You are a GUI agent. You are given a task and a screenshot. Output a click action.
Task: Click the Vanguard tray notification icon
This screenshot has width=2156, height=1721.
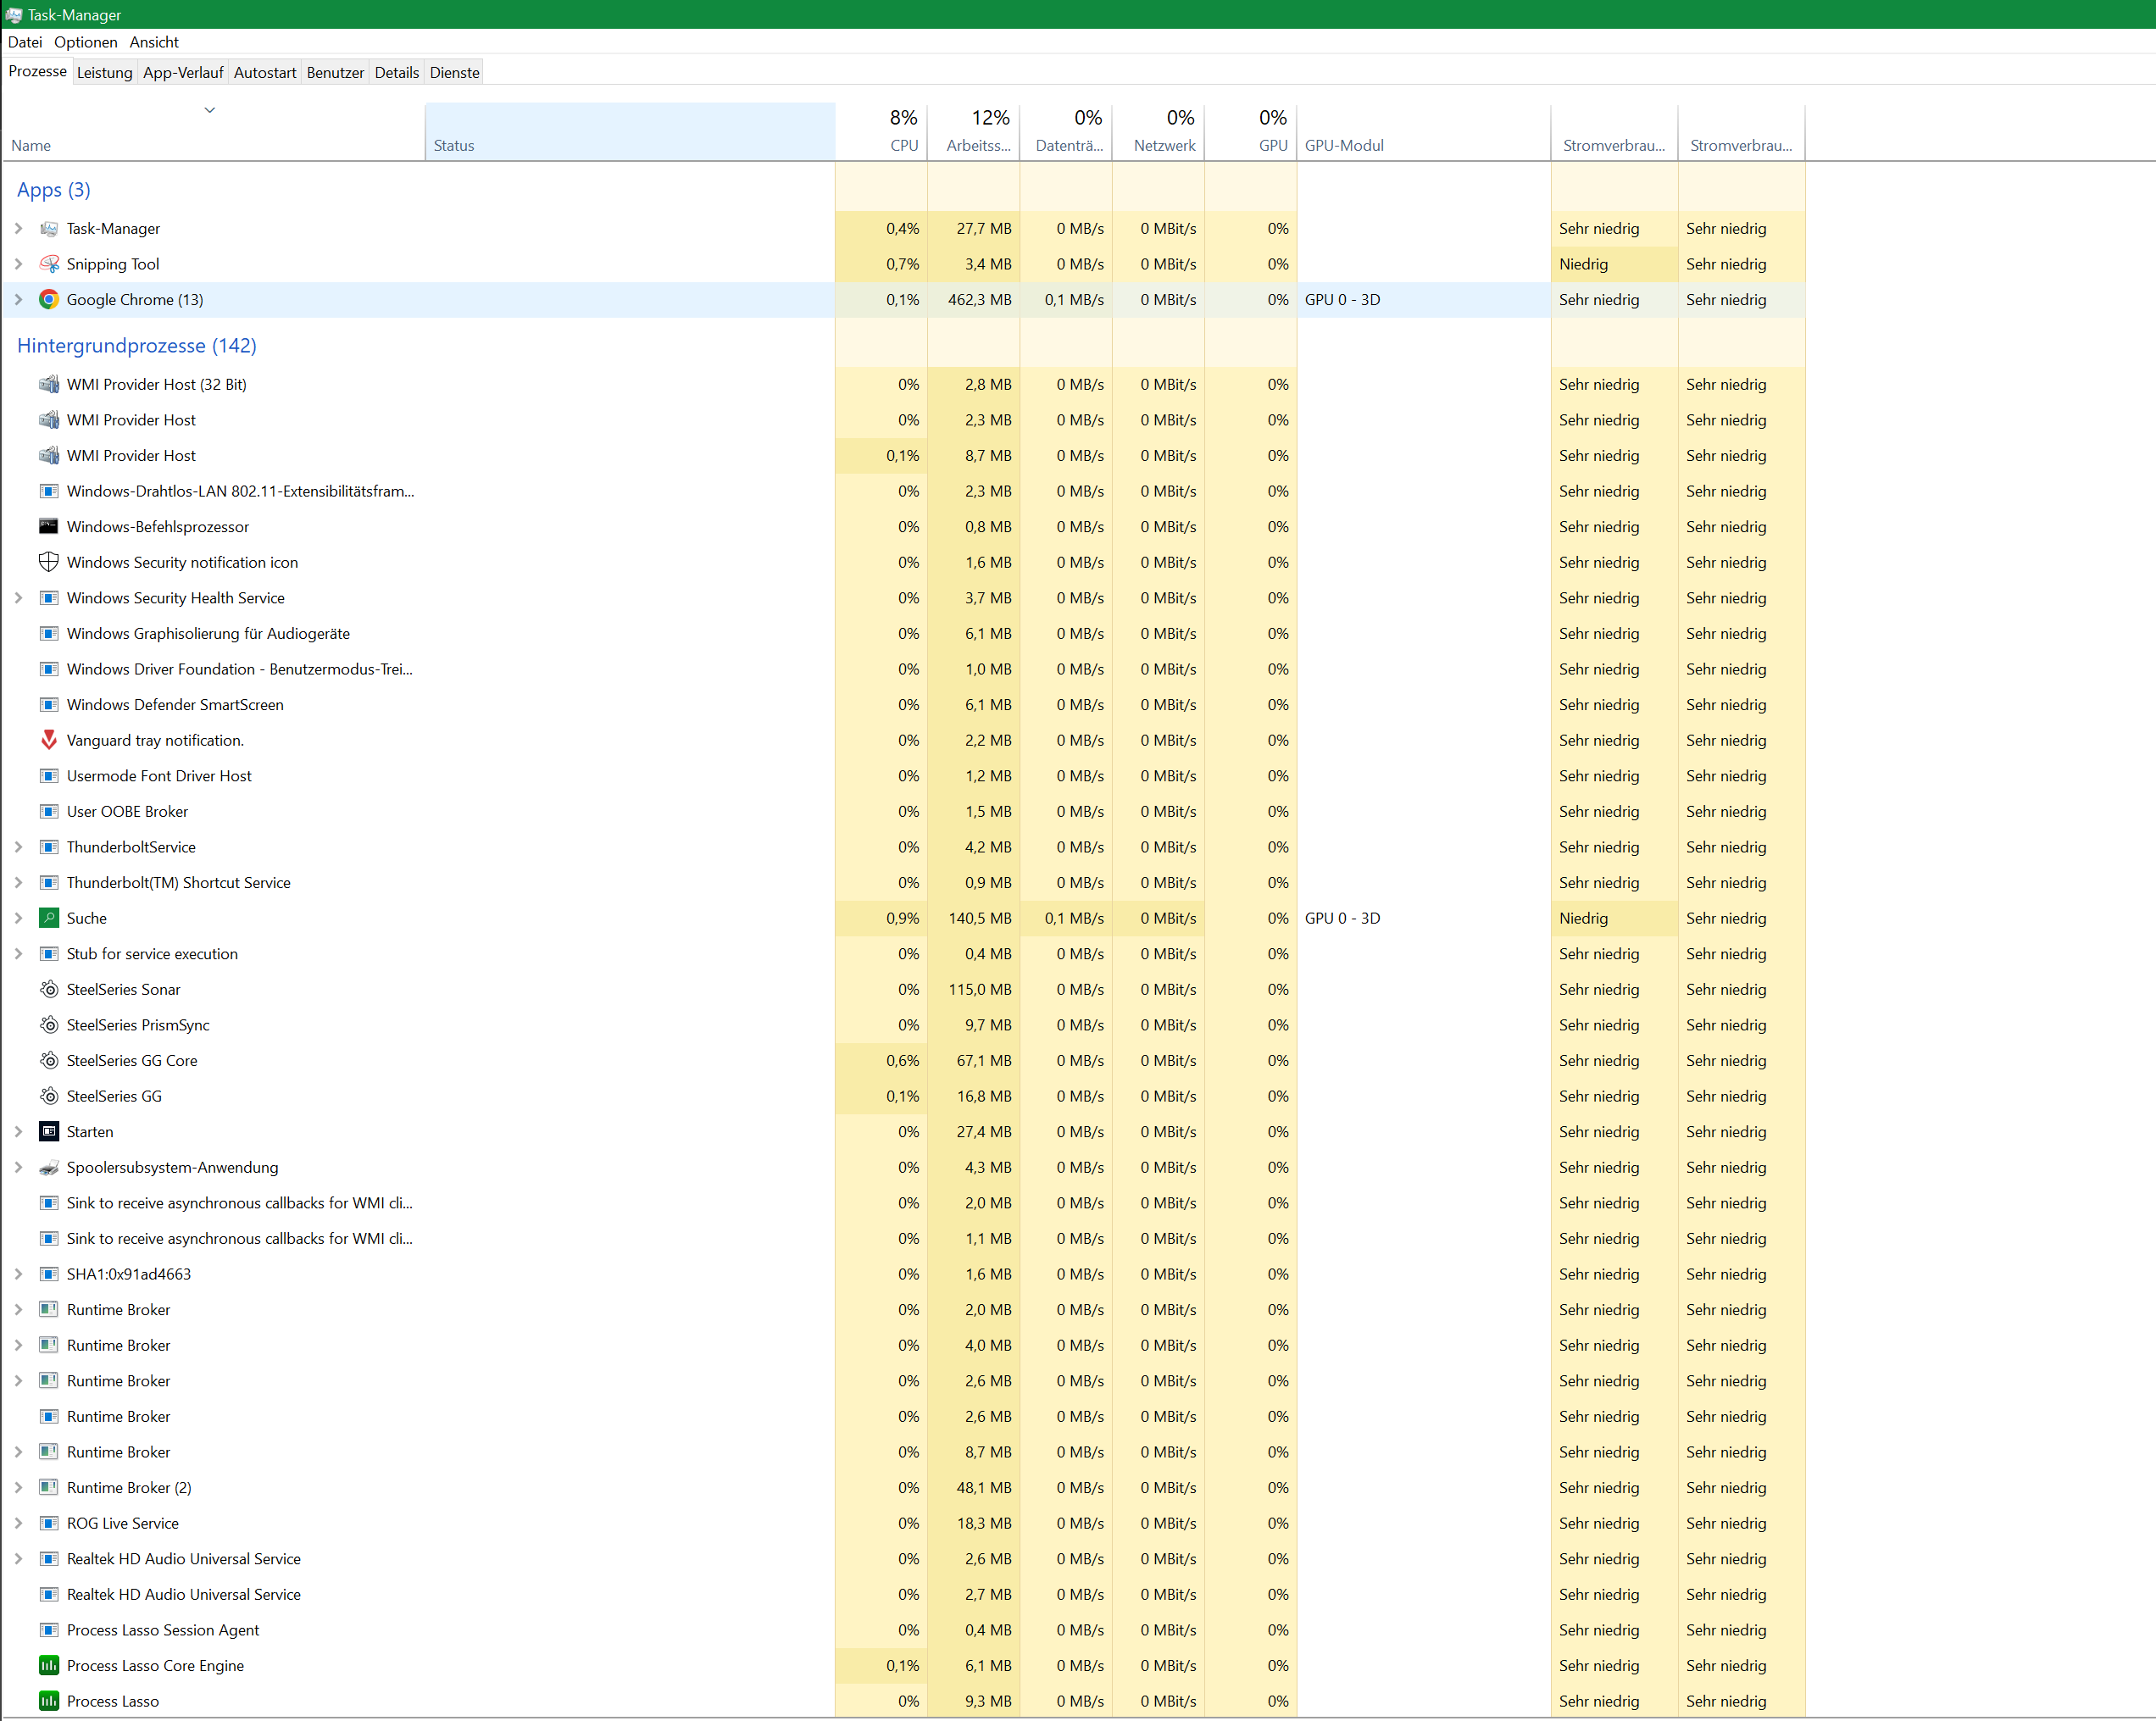coord(48,740)
